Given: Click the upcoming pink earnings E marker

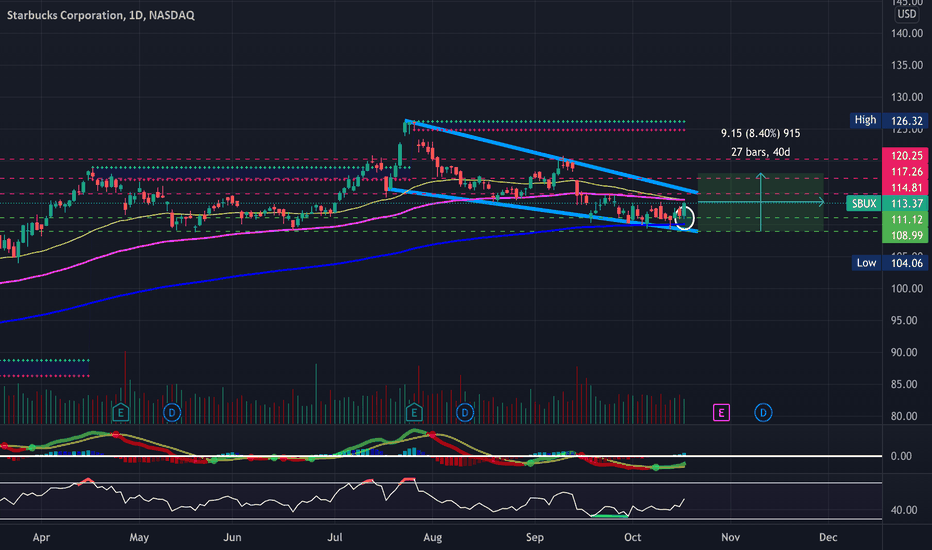Looking at the screenshot, I should [721, 412].
